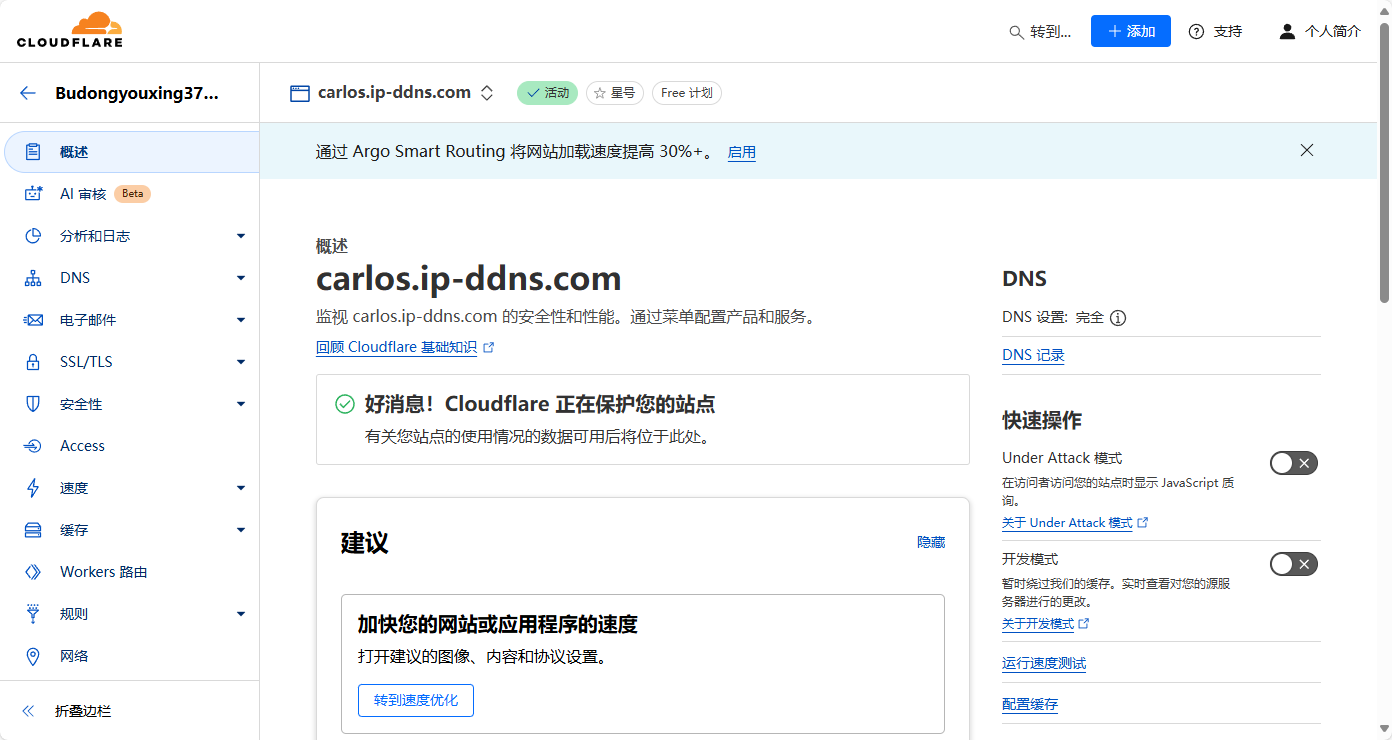Screen dimensions: 1392x740
Task: Open Access in the sidebar
Action: (130, 446)
